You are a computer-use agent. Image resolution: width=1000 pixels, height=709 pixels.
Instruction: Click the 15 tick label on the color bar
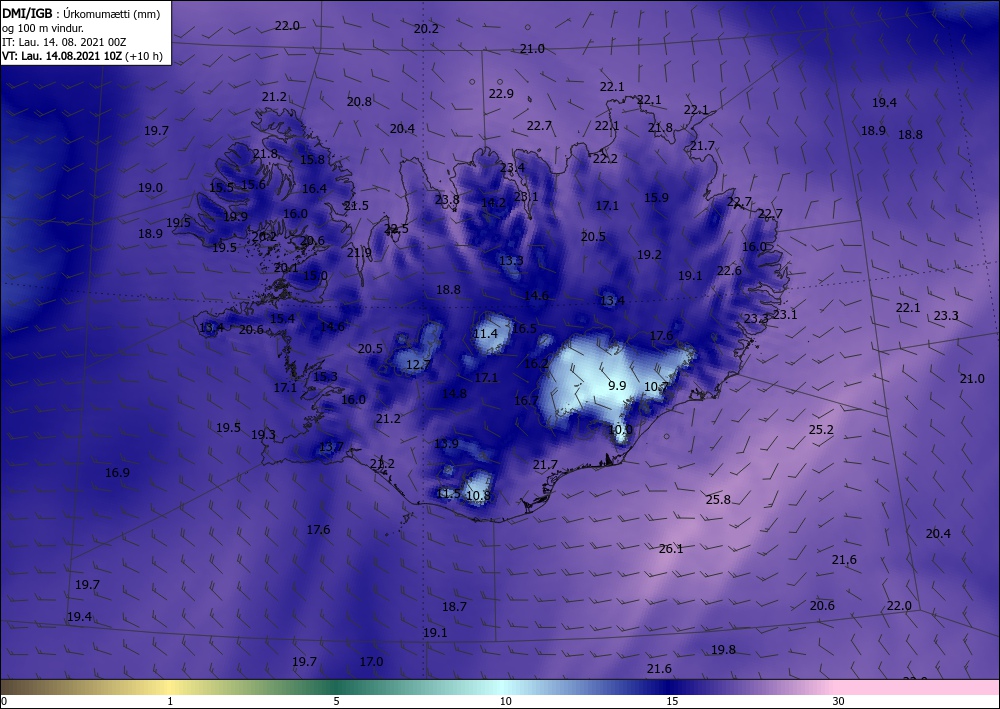tap(672, 701)
